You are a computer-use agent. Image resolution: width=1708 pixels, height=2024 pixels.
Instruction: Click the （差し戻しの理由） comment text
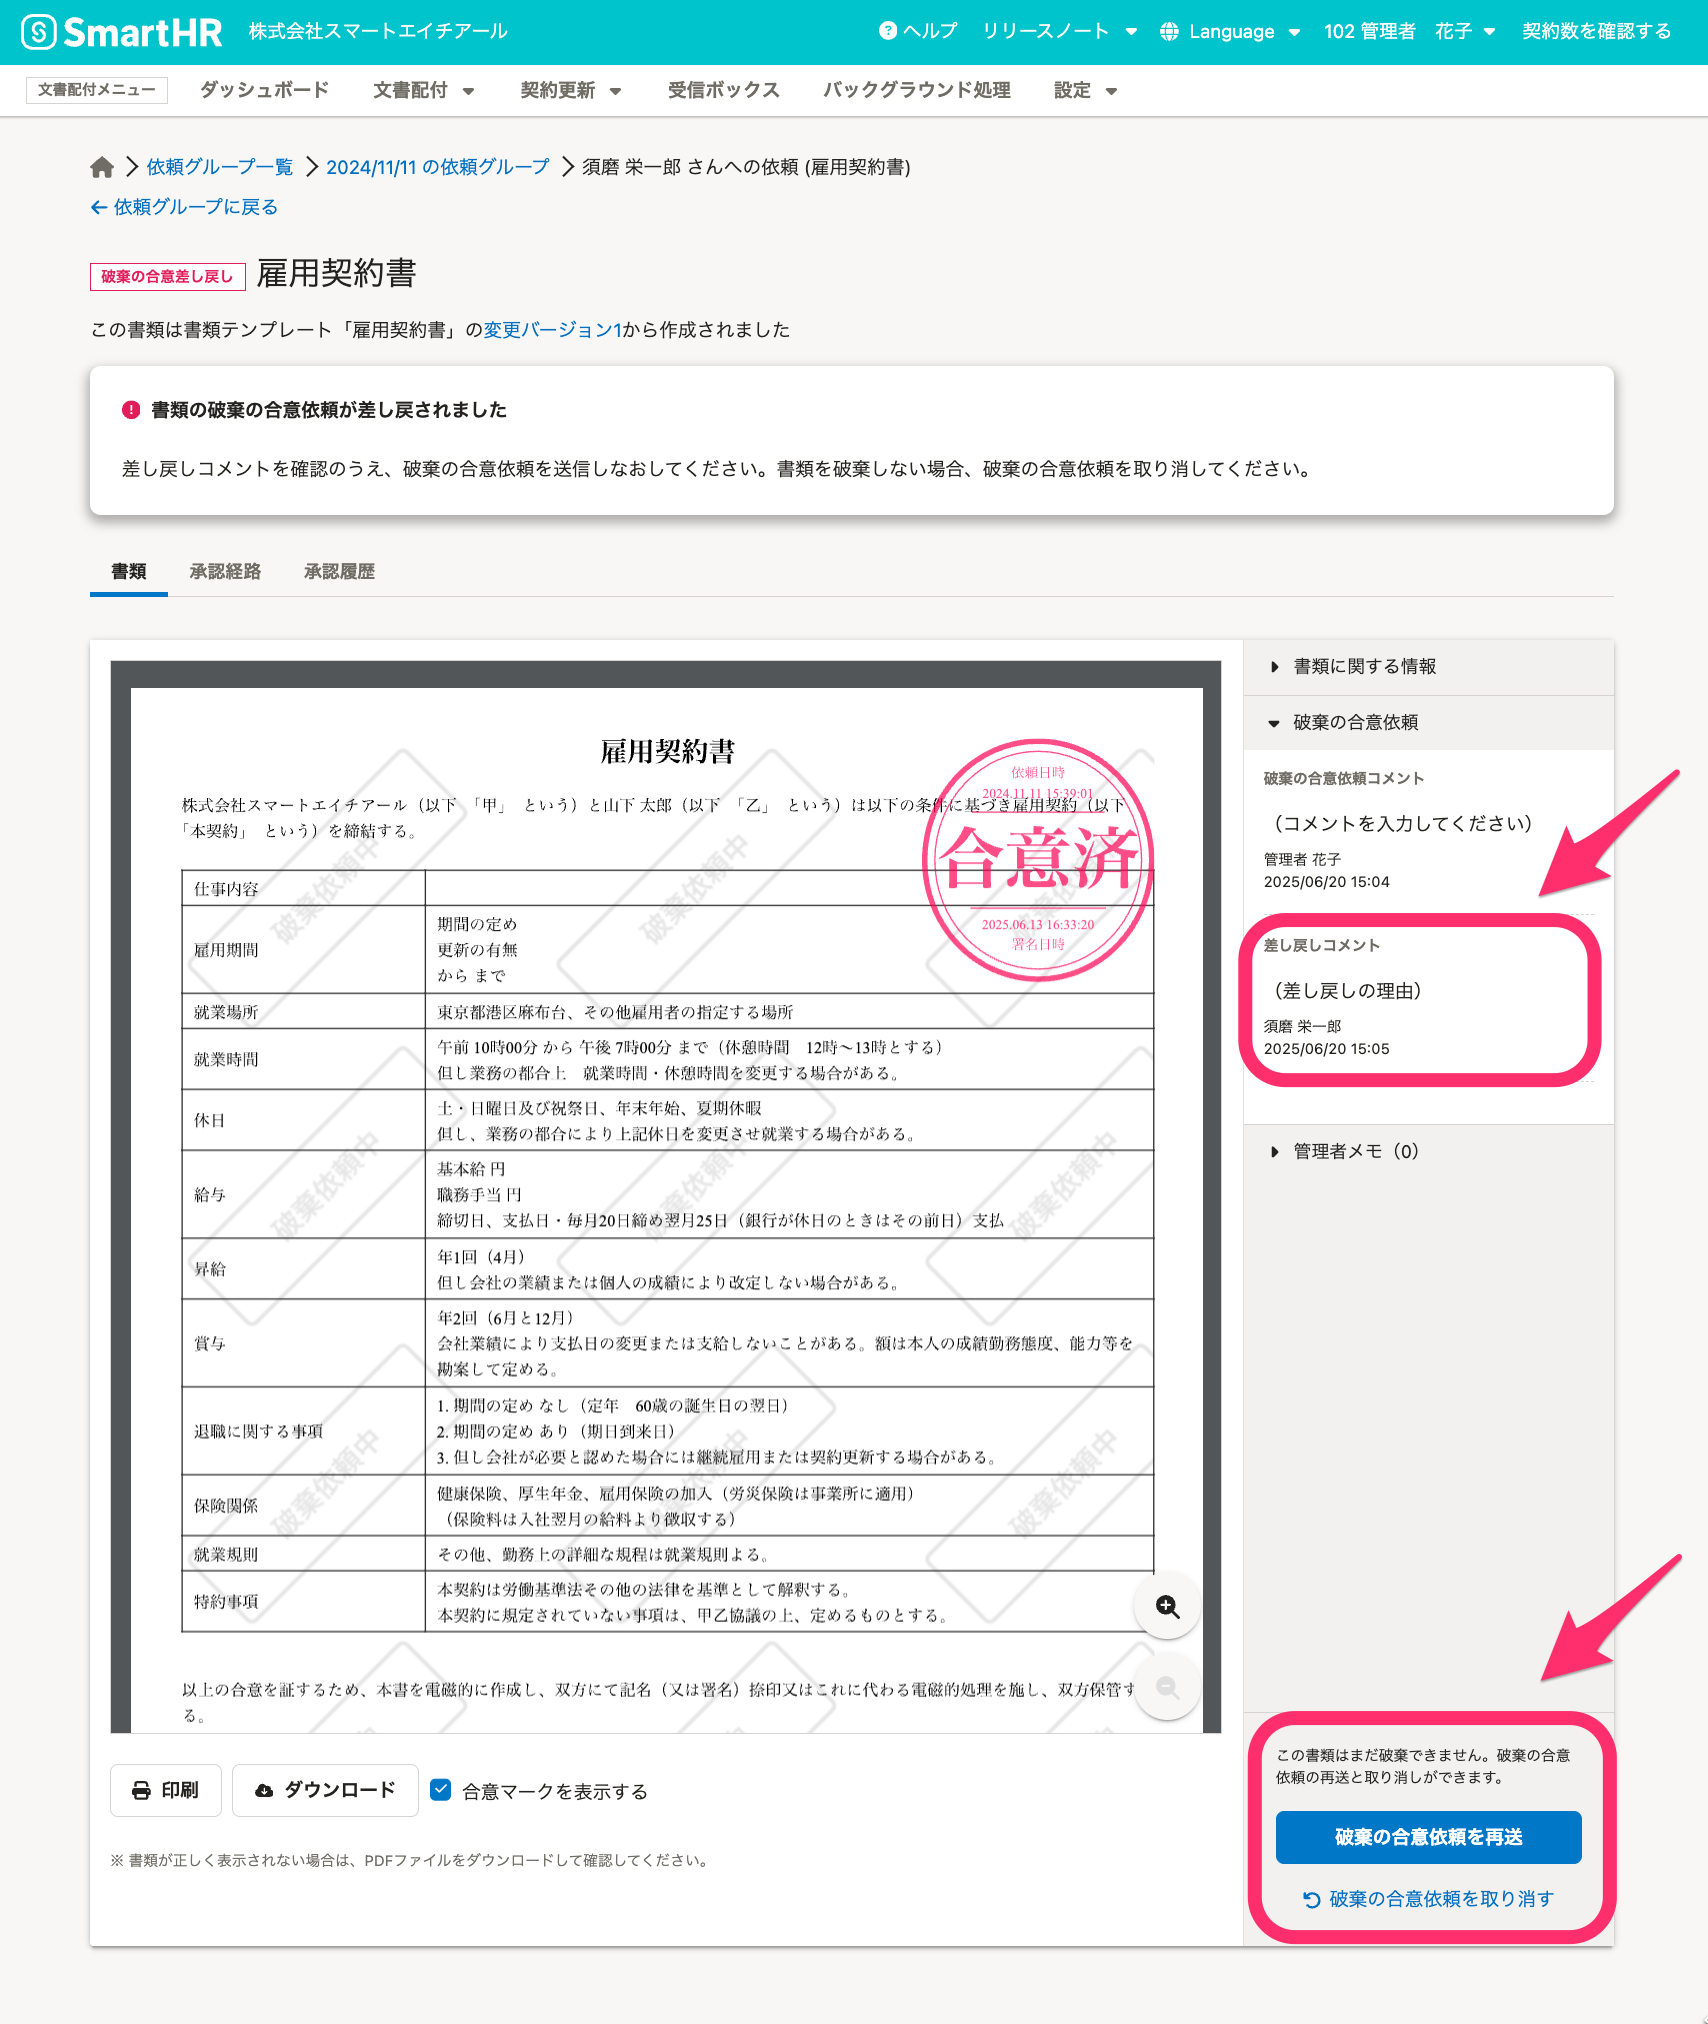click(x=1347, y=991)
